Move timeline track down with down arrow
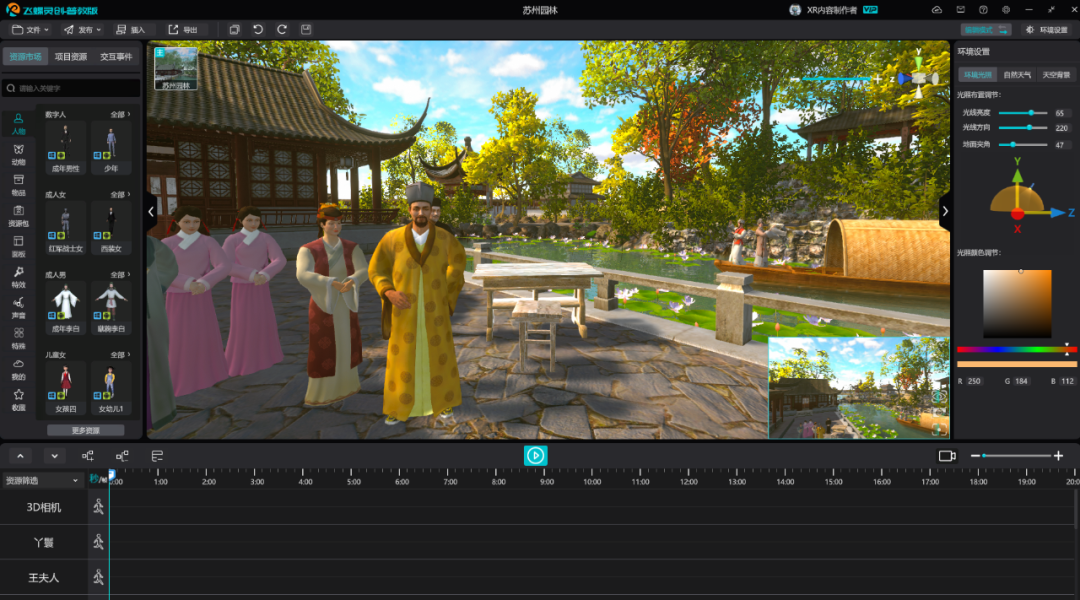 point(54,456)
